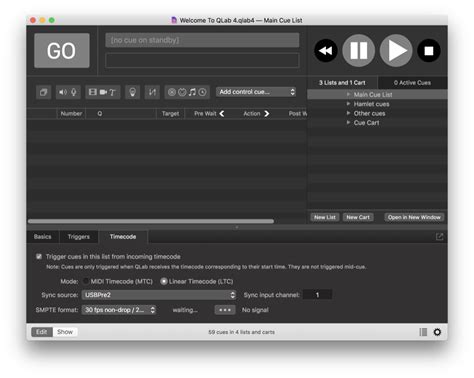Add a Mic cue with microphone icon
474x378 pixels.
tap(74, 92)
